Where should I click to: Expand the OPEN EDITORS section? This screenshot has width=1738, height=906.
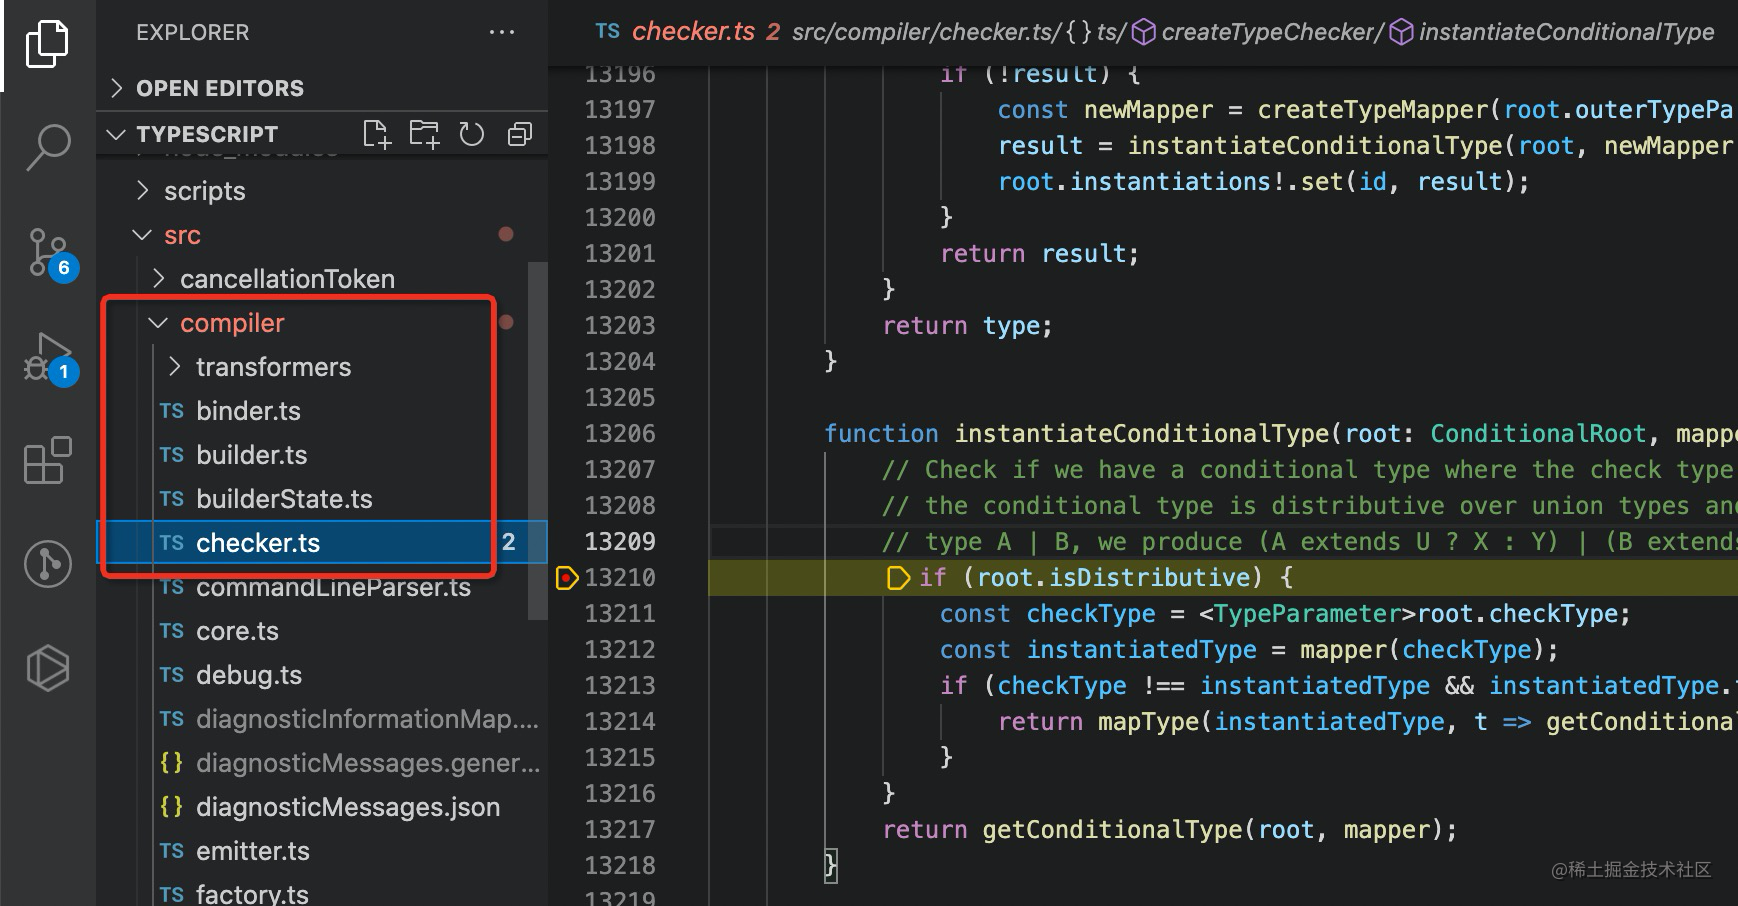click(x=219, y=88)
